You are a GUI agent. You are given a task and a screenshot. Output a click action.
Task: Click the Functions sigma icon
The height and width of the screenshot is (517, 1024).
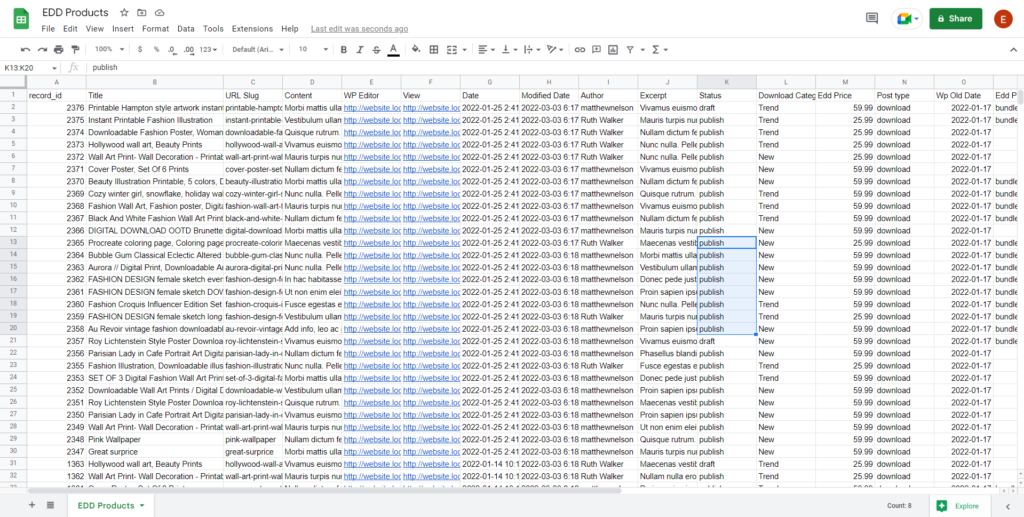tap(656, 50)
